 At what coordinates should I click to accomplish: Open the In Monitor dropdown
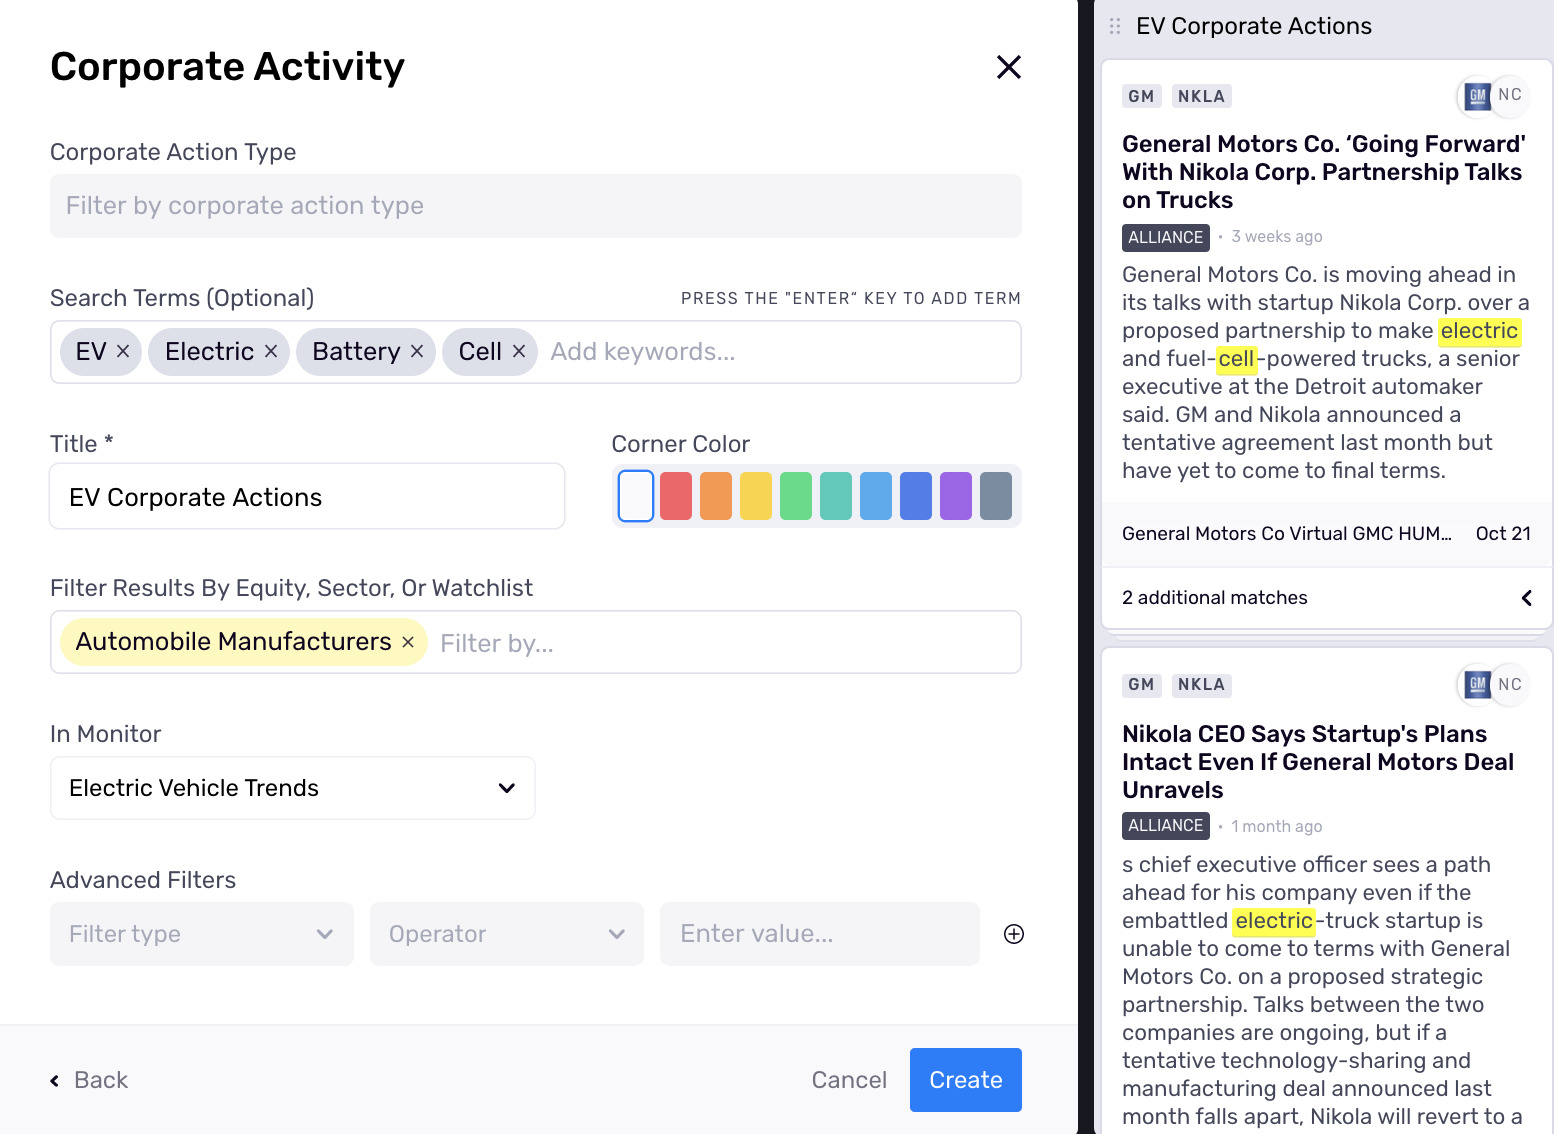point(293,788)
